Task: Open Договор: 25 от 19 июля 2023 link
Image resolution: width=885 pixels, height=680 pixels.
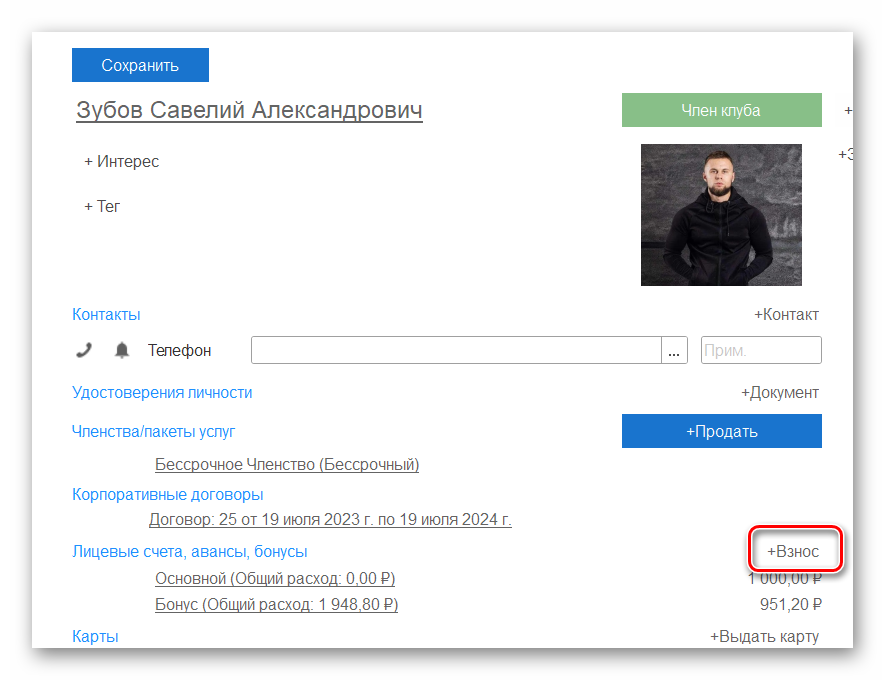Action: point(330,519)
